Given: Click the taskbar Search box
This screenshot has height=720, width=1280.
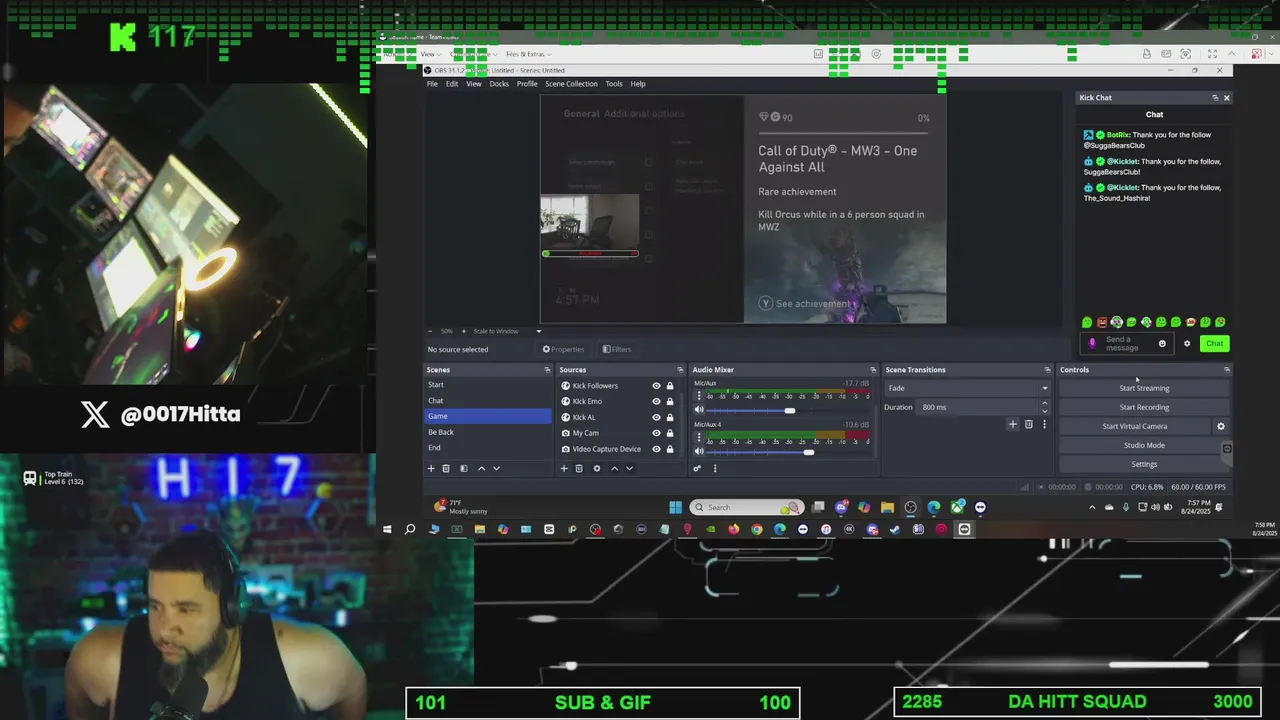Looking at the screenshot, I should (745, 507).
